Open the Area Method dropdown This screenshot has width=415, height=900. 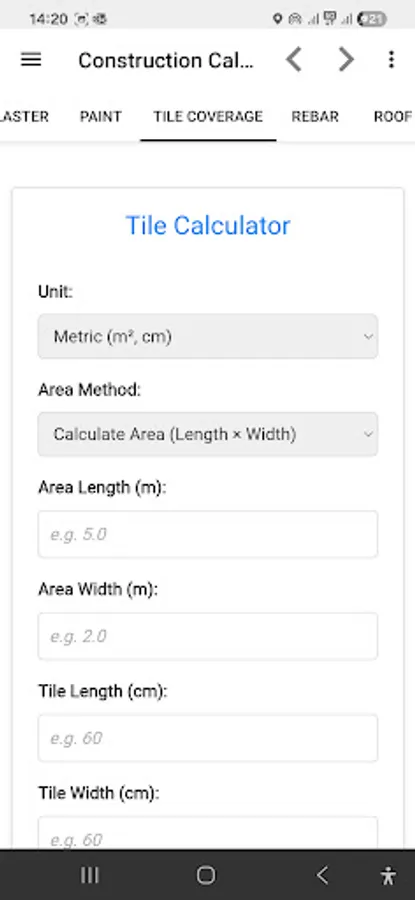(x=208, y=434)
